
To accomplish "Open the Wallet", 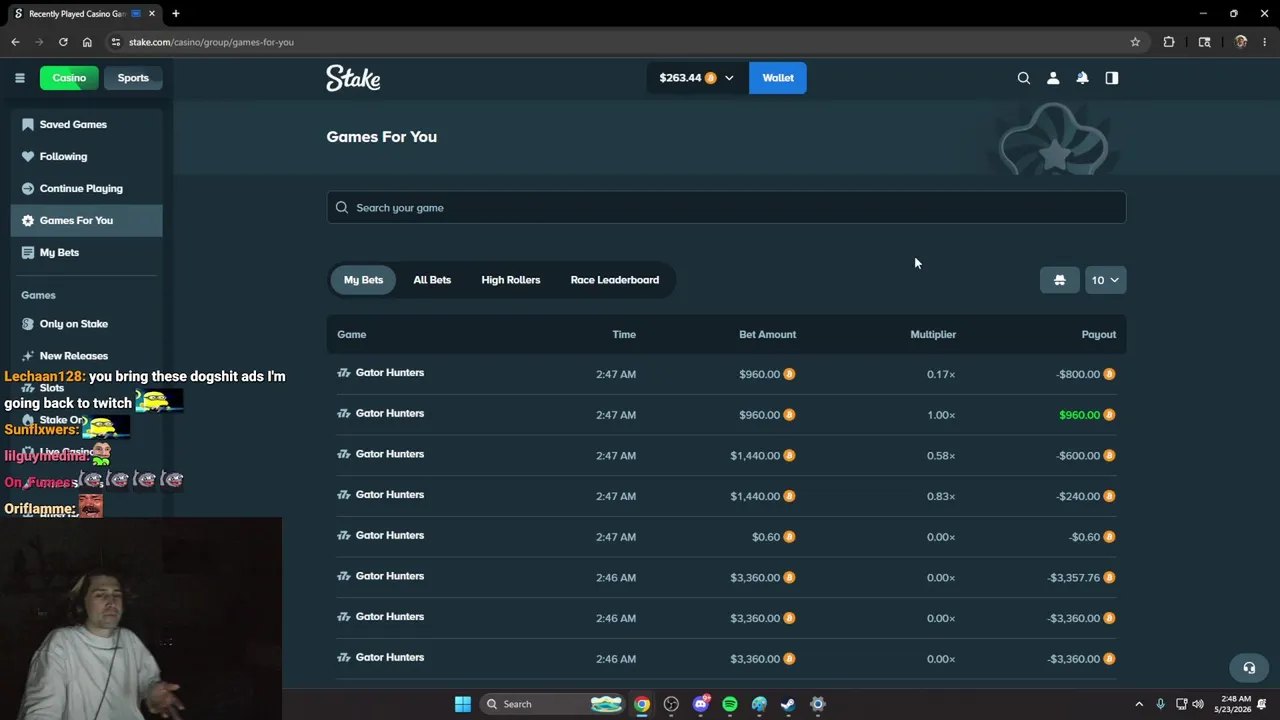I will (x=778, y=78).
